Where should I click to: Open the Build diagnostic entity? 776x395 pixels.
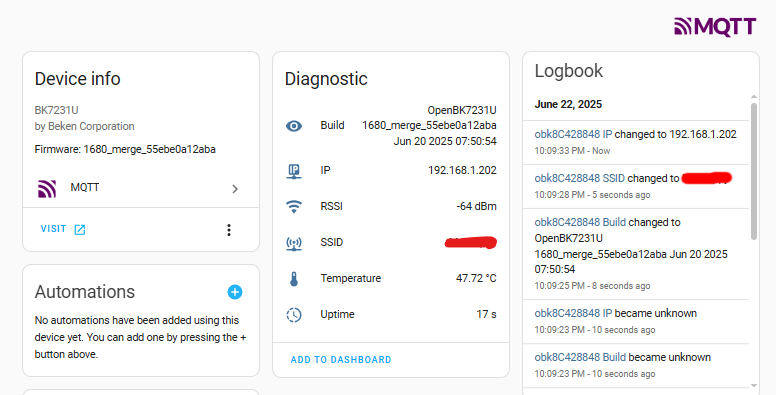pos(391,125)
